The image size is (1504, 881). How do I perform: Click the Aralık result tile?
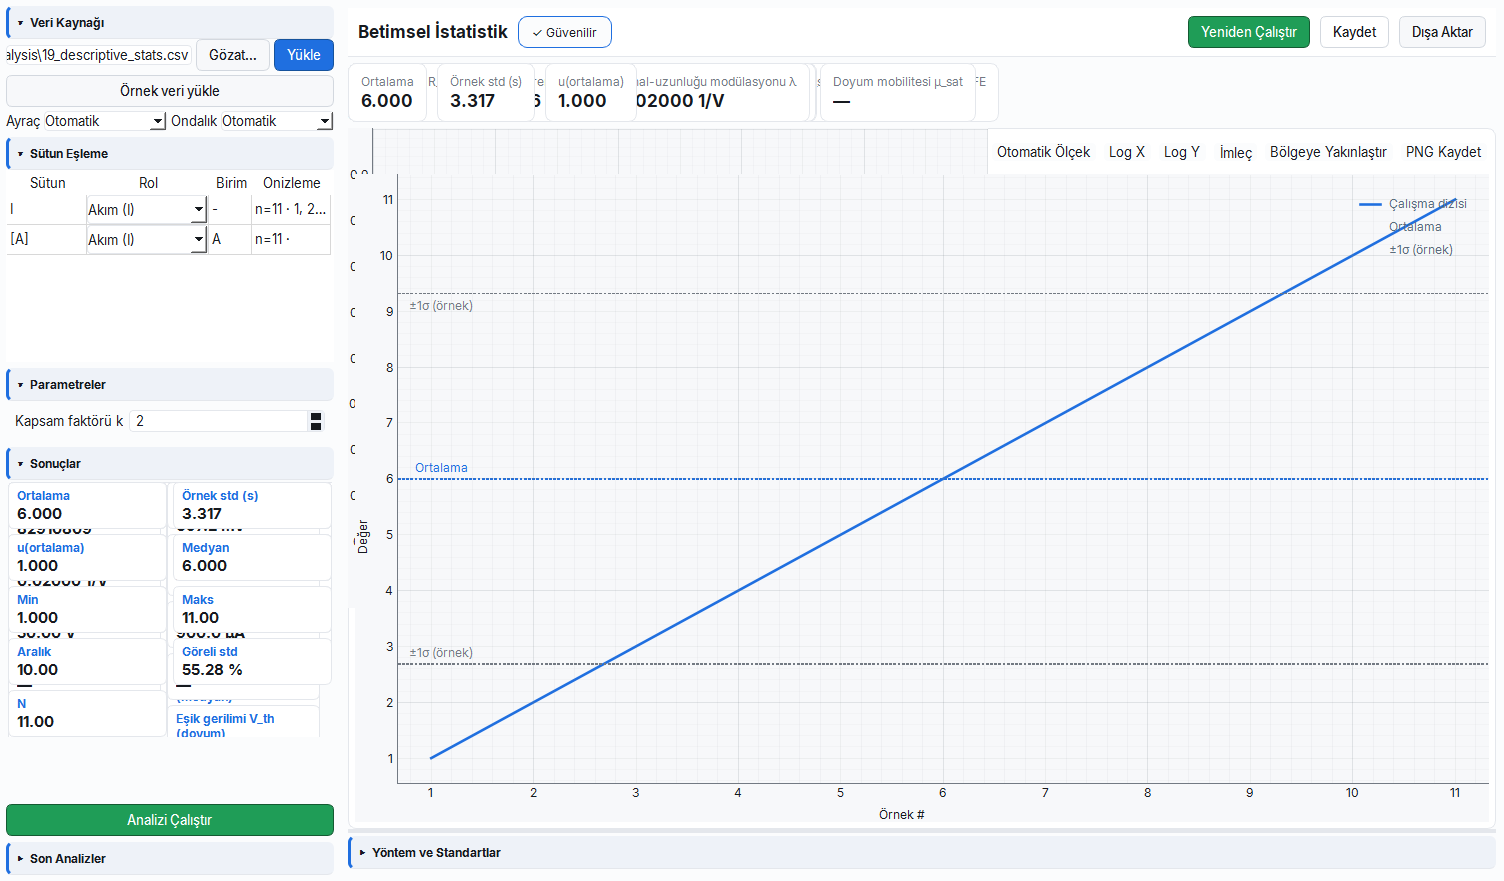tap(87, 662)
